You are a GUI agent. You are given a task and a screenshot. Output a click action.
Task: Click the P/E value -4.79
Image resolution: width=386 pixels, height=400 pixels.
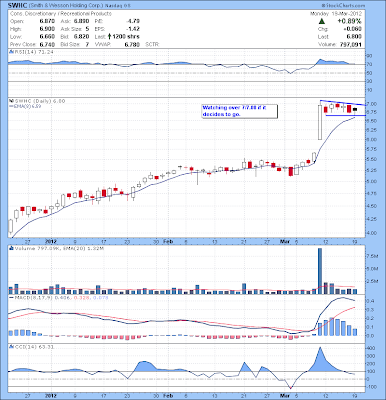132,21
